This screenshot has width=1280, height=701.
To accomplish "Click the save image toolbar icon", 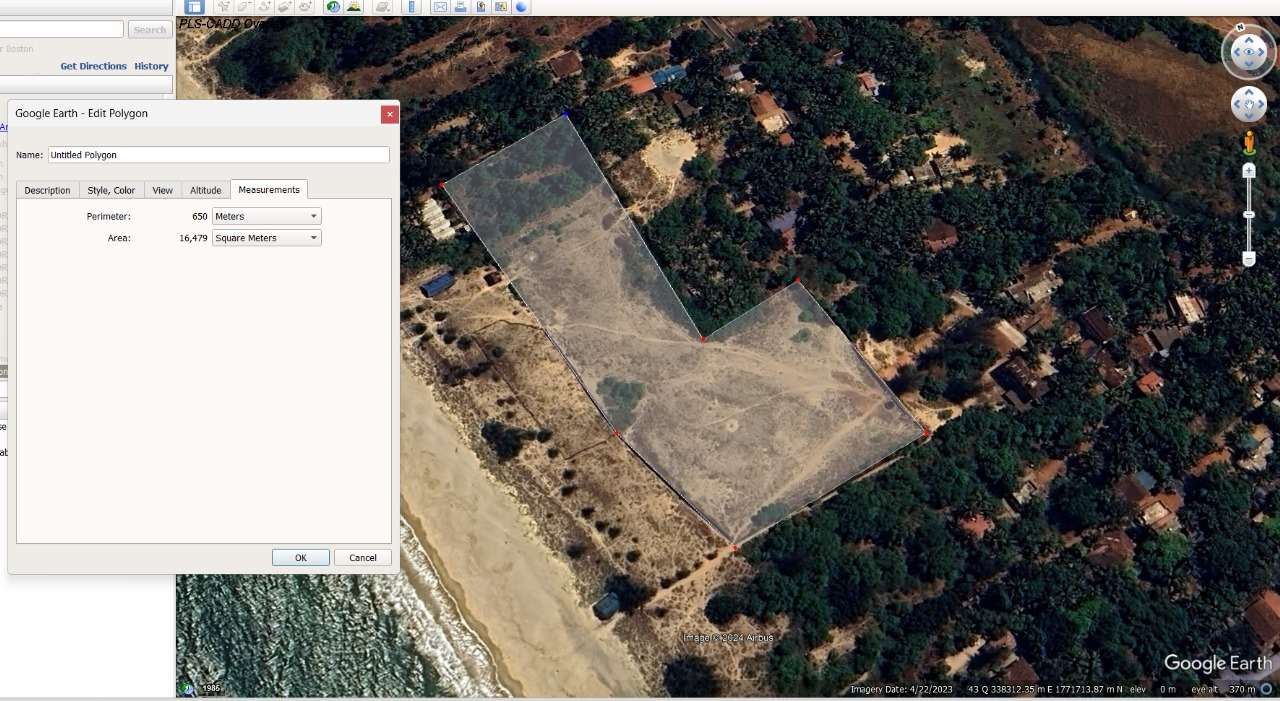I will 480,6.
